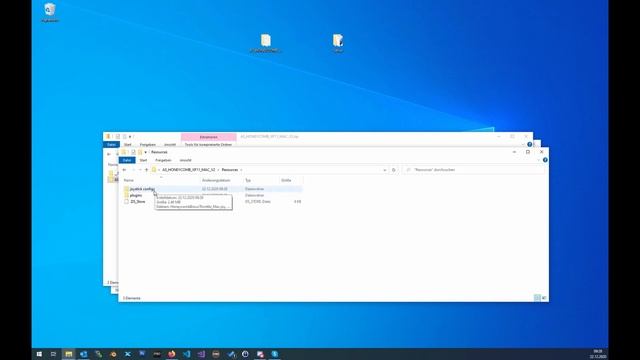
Task: Click the Resources search field
Action: point(473,170)
